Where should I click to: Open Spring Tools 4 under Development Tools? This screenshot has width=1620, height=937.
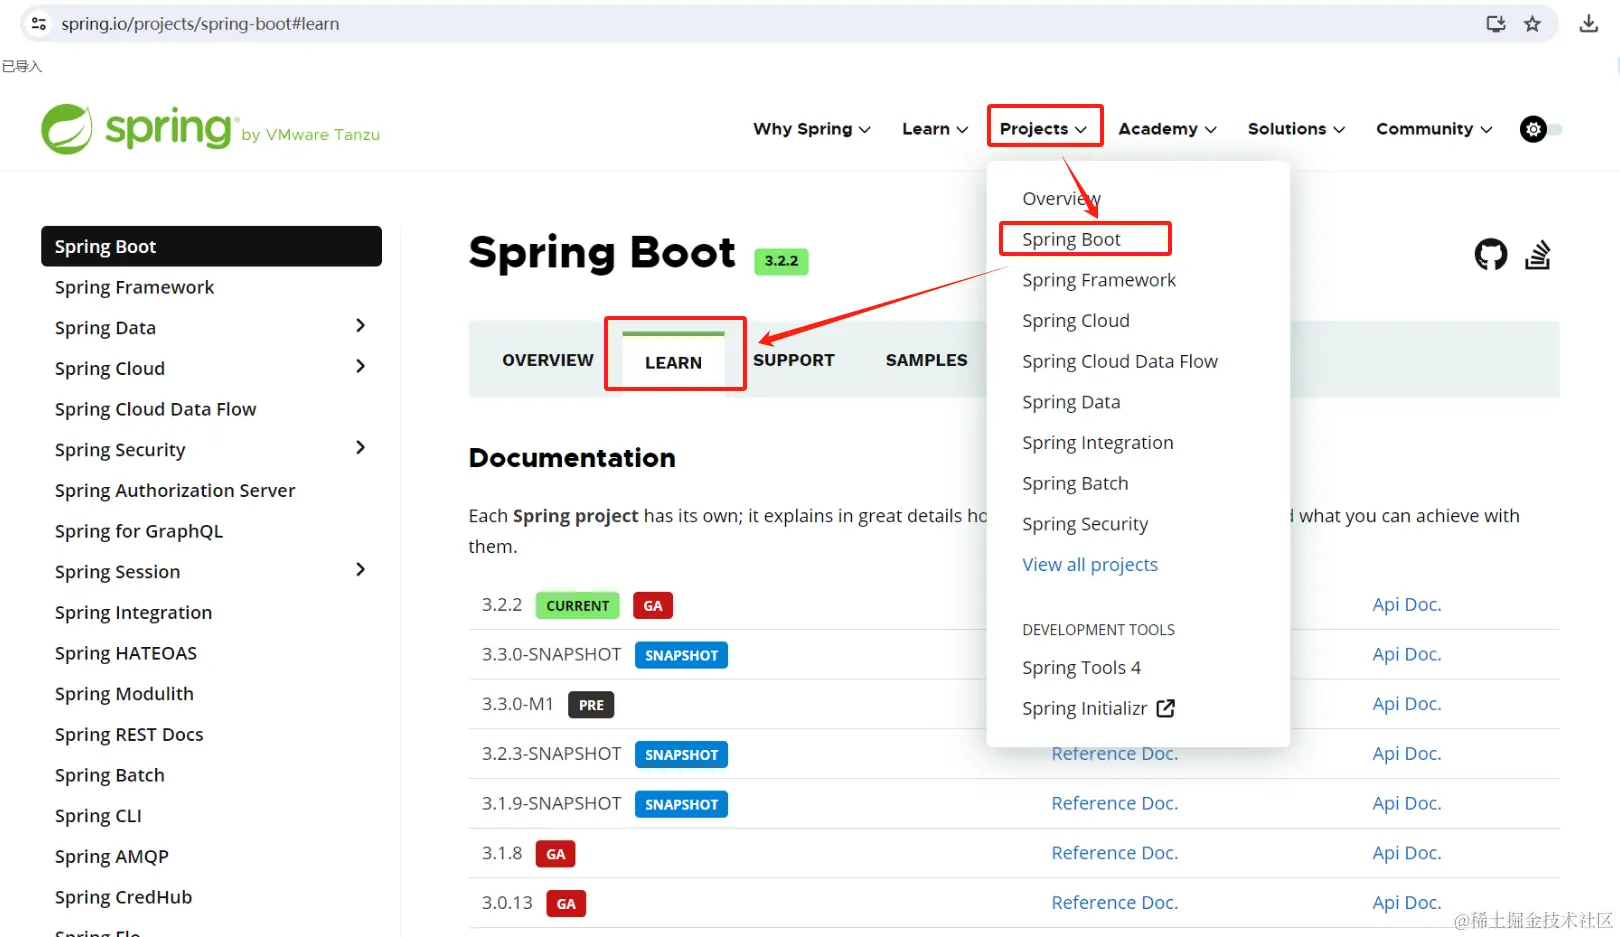point(1081,667)
